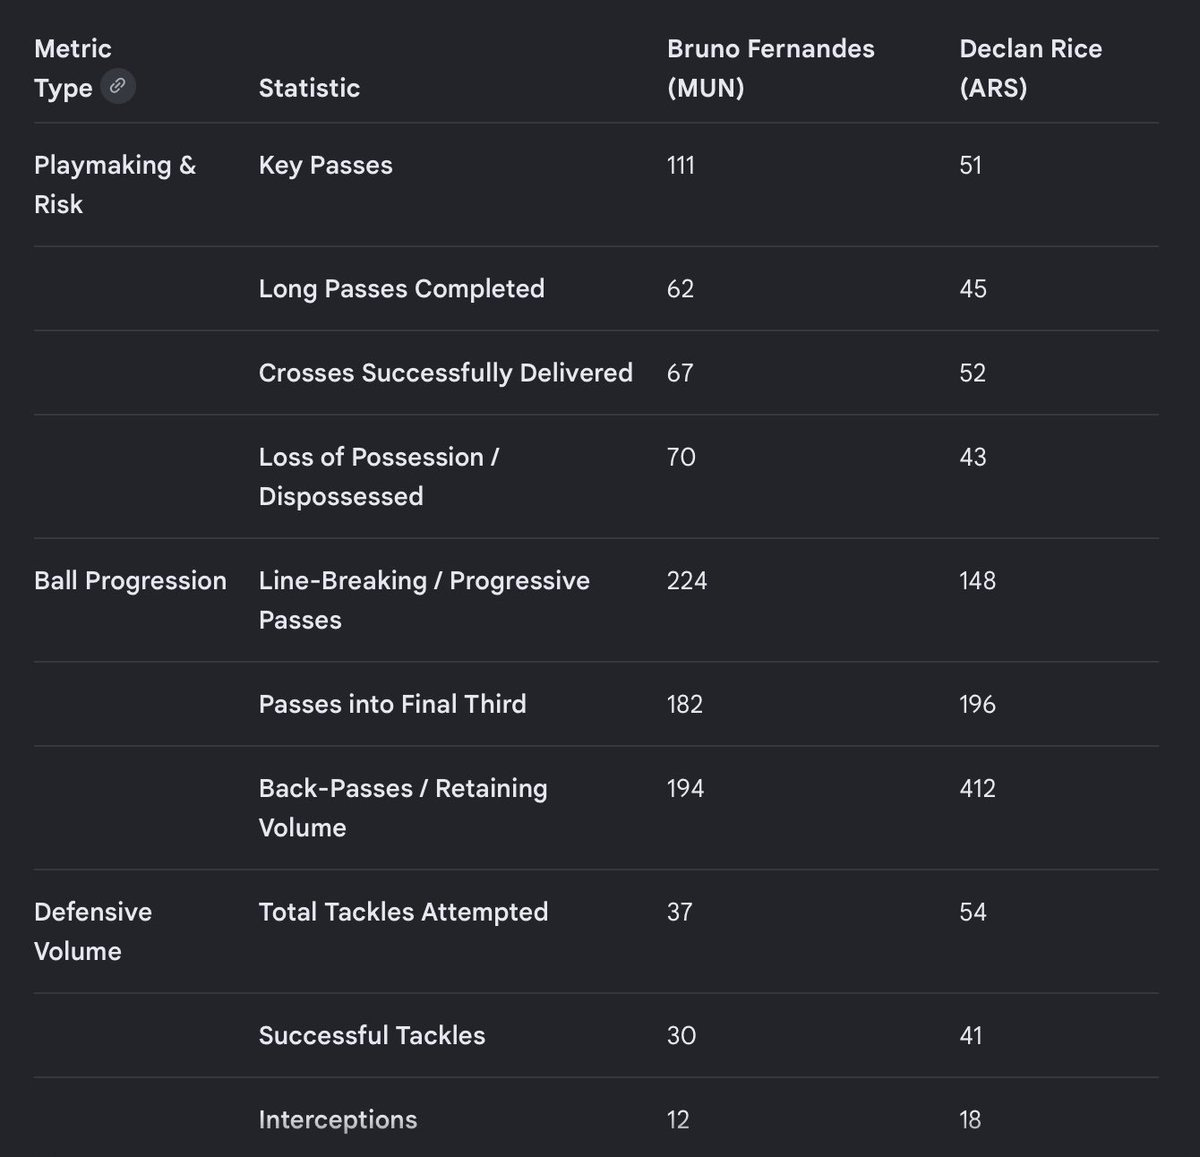Click Declan Rice's 412 back-passes value

coord(977,788)
